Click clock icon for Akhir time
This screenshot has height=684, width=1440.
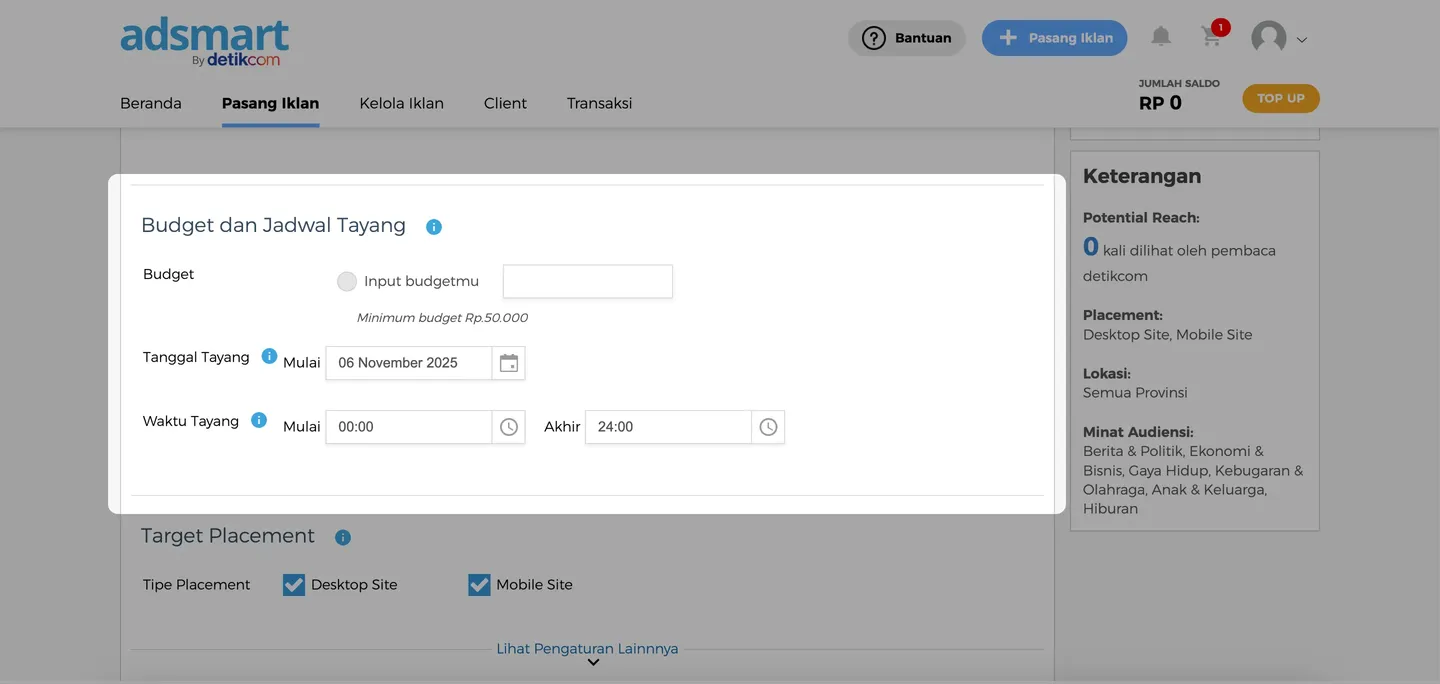coord(768,427)
